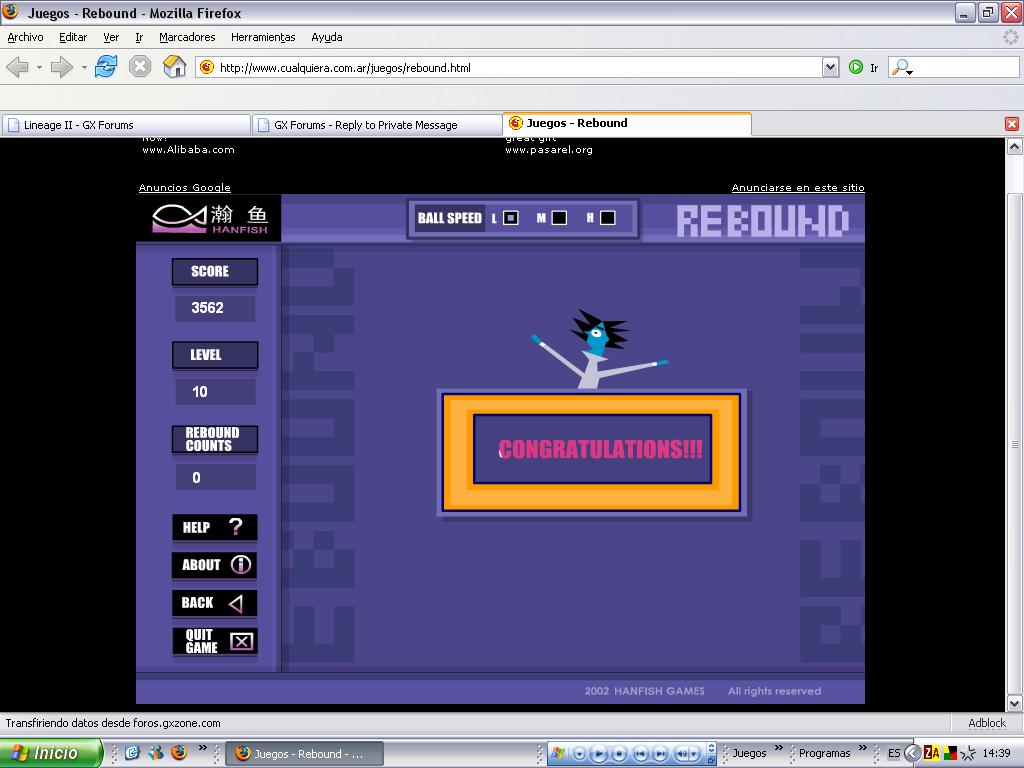Viewport: 1024px width, 768px height.
Task: Expand the Programas toolbar chevron
Action: (x=863, y=748)
